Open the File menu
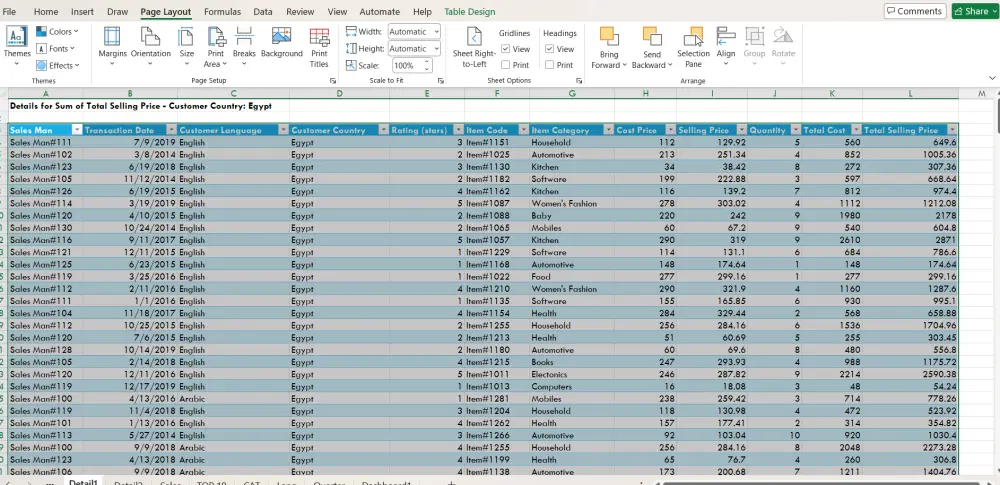The width and height of the screenshot is (1000, 485). (10, 11)
